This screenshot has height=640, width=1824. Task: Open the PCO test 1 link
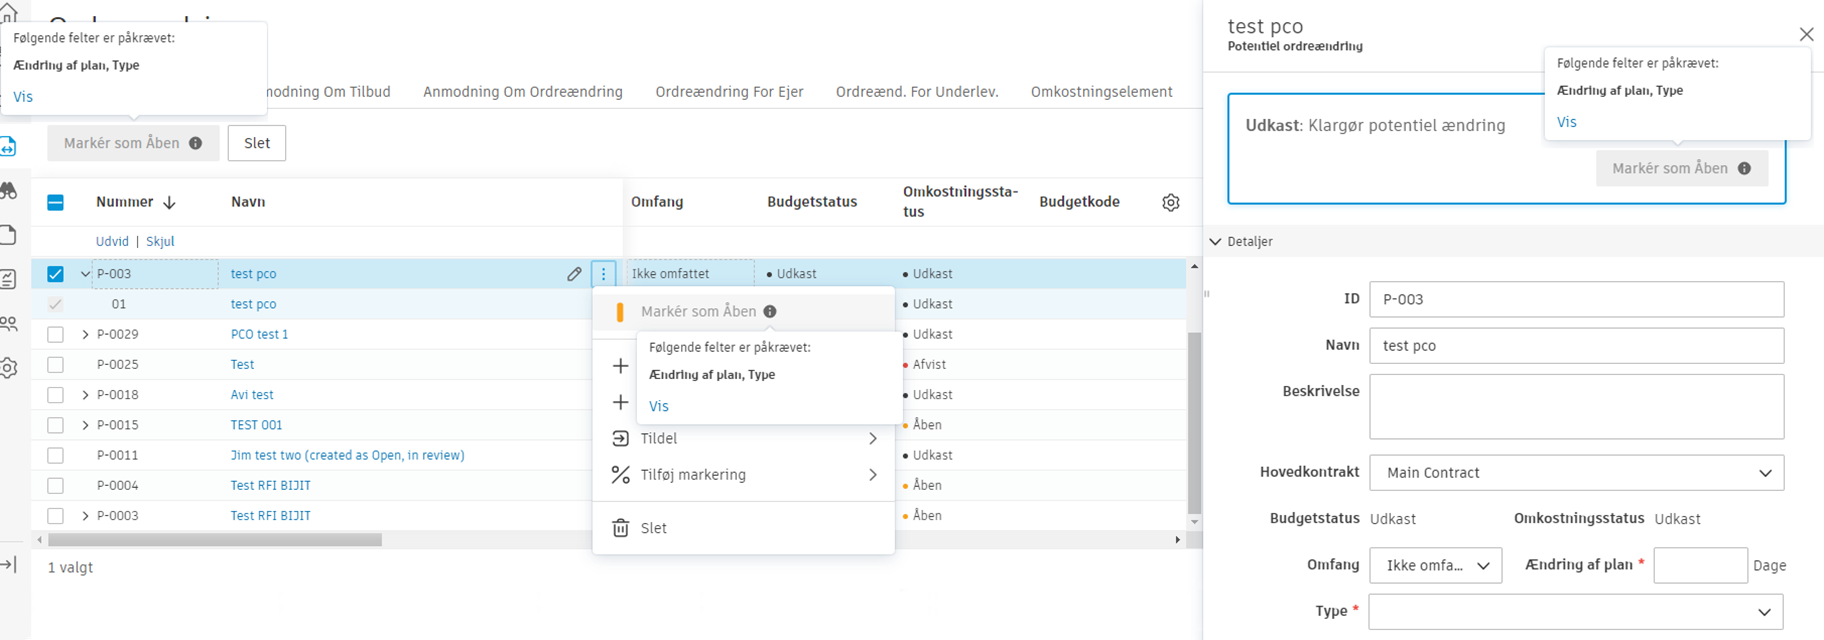pyautogui.click(x=259, y=335)
